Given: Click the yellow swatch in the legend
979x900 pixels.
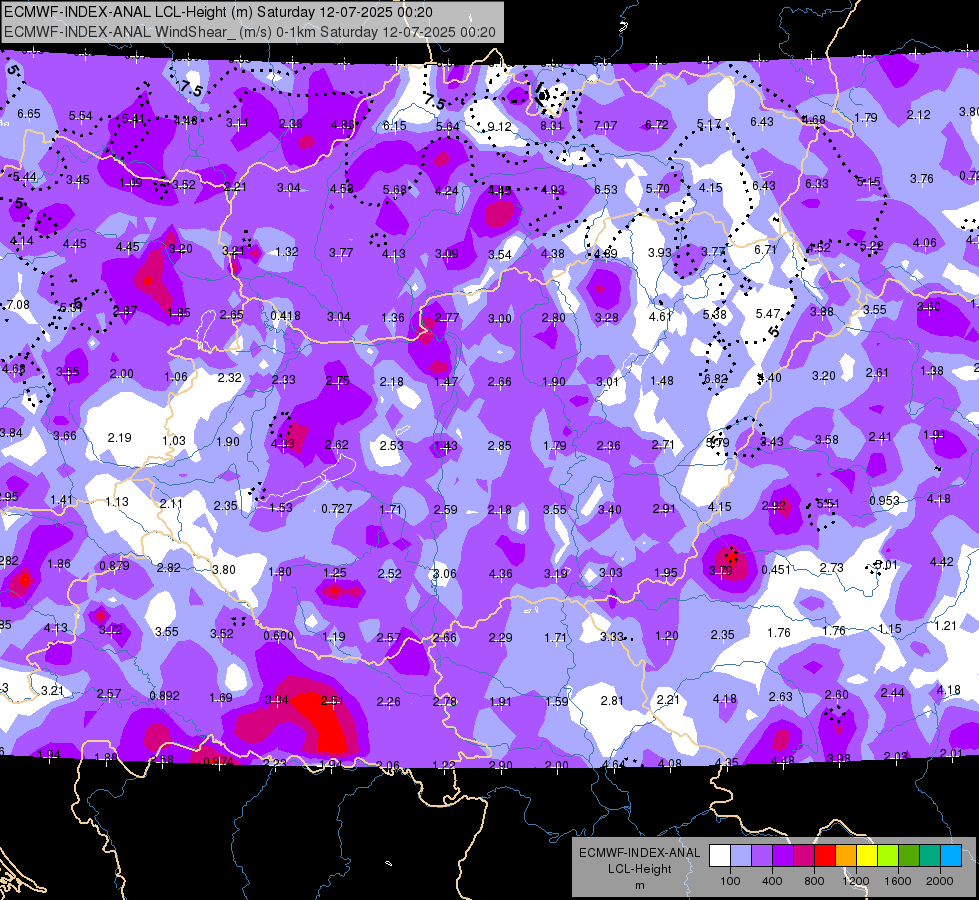Looking at the screenshot, I should 867,856.
